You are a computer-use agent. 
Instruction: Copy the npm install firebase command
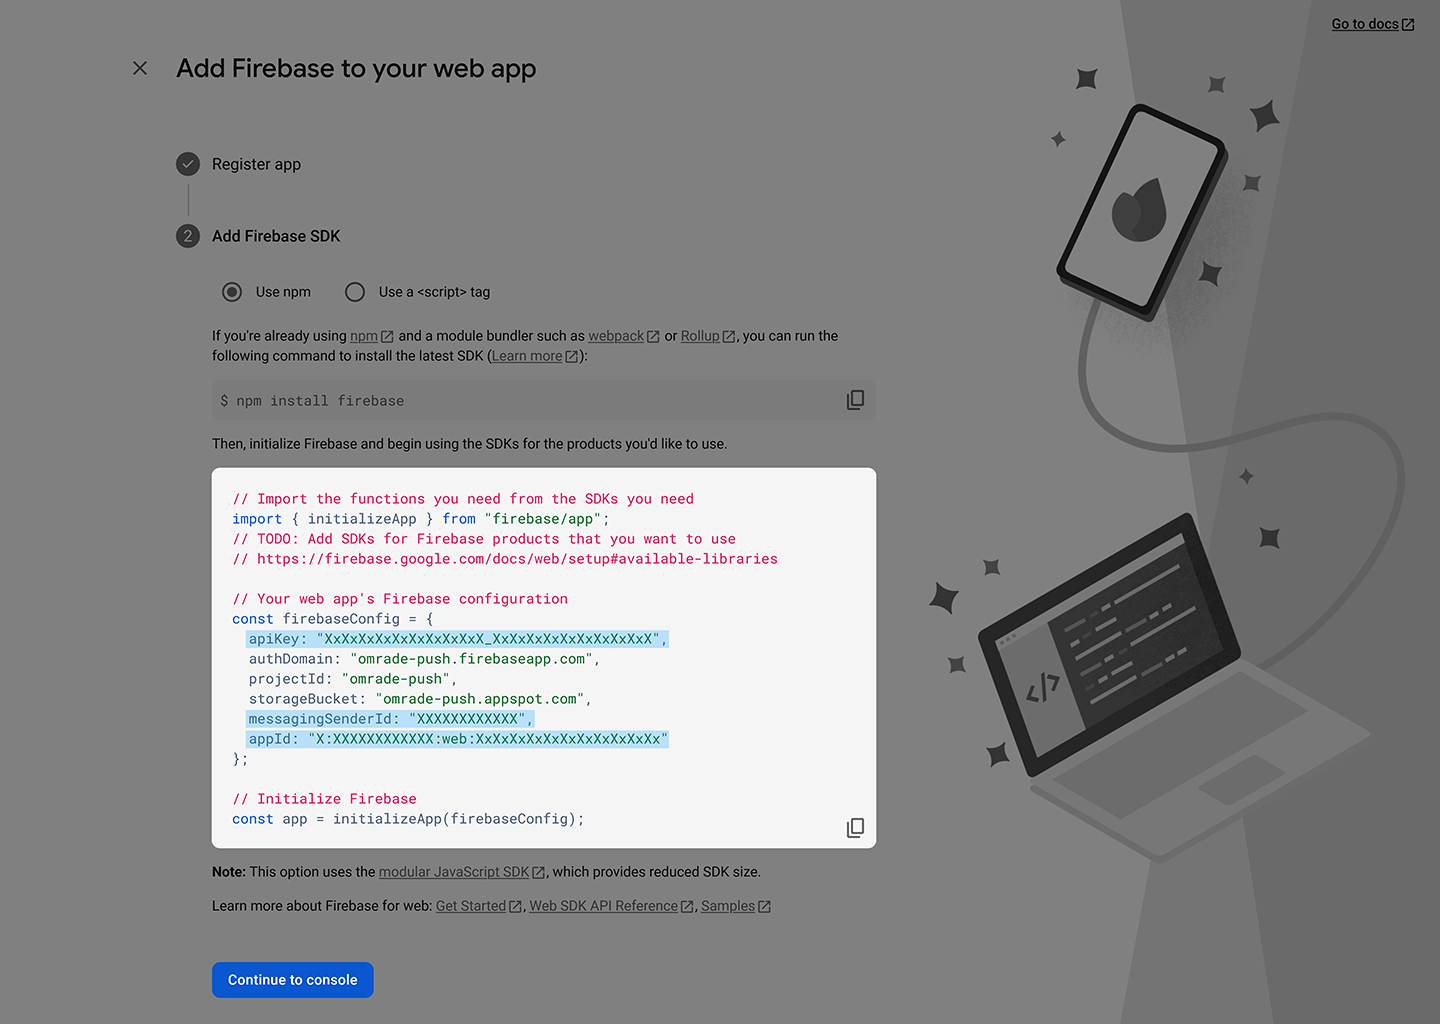[855, 400]
